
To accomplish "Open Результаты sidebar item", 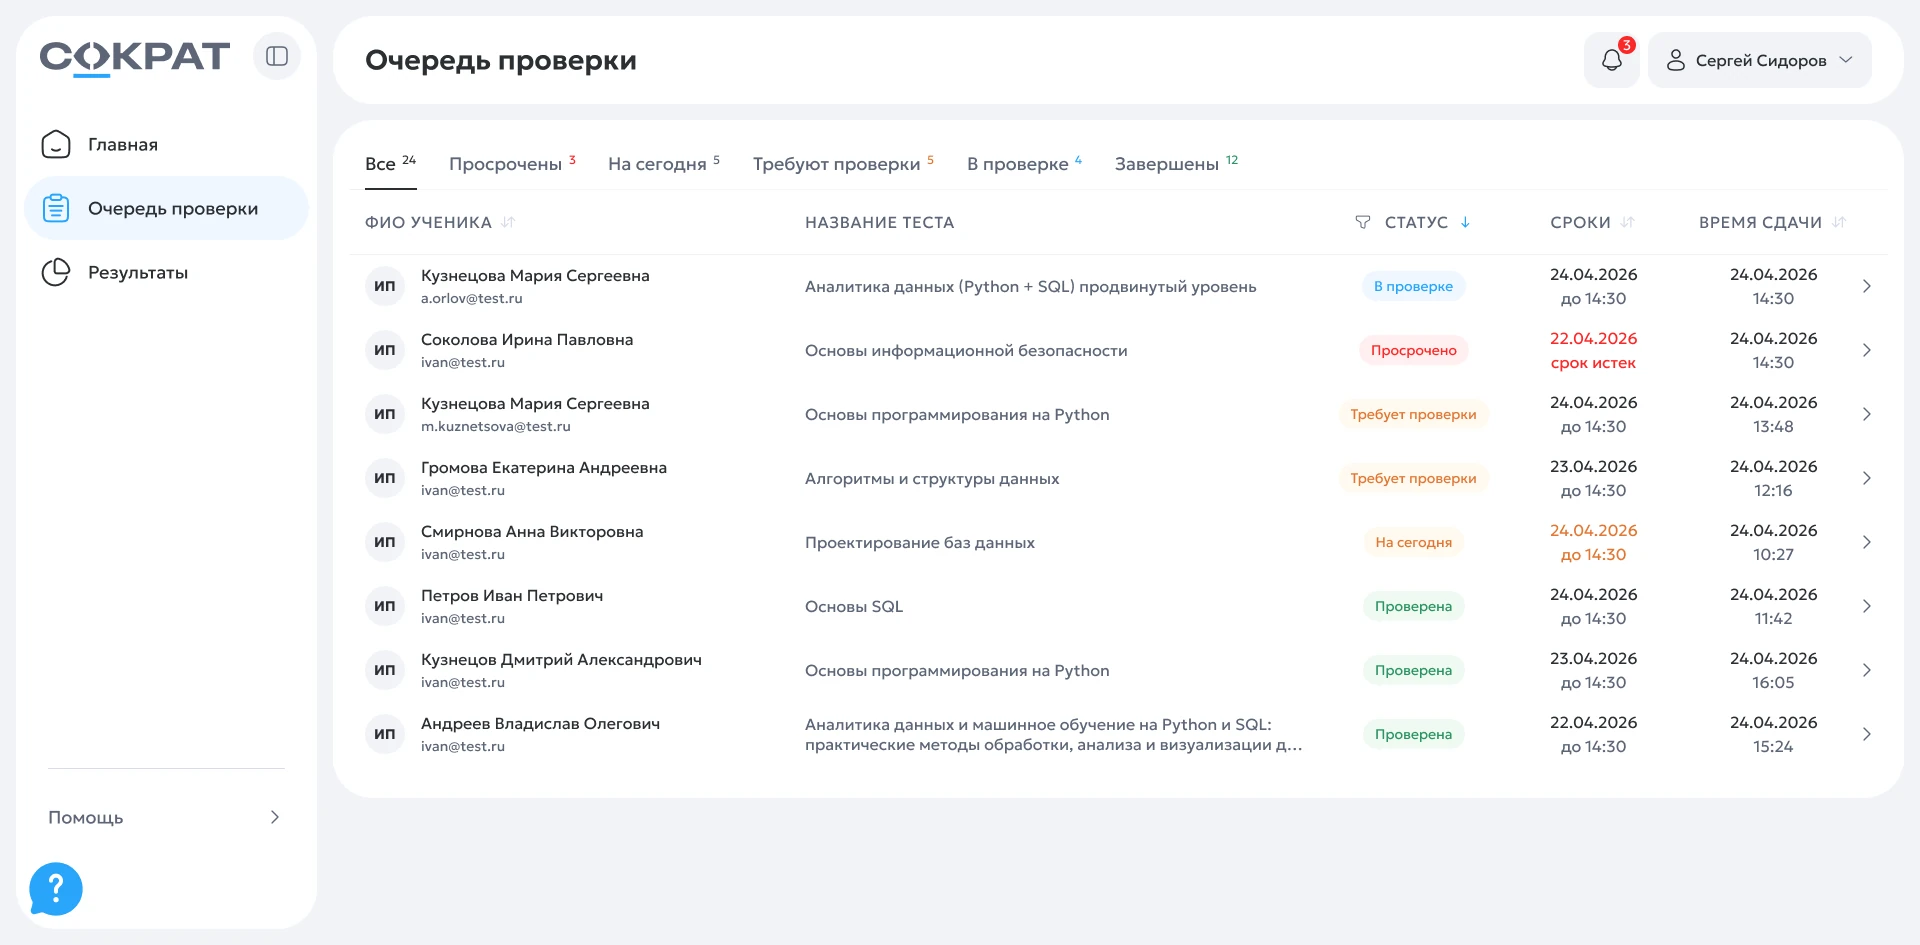I will (166, 272).
